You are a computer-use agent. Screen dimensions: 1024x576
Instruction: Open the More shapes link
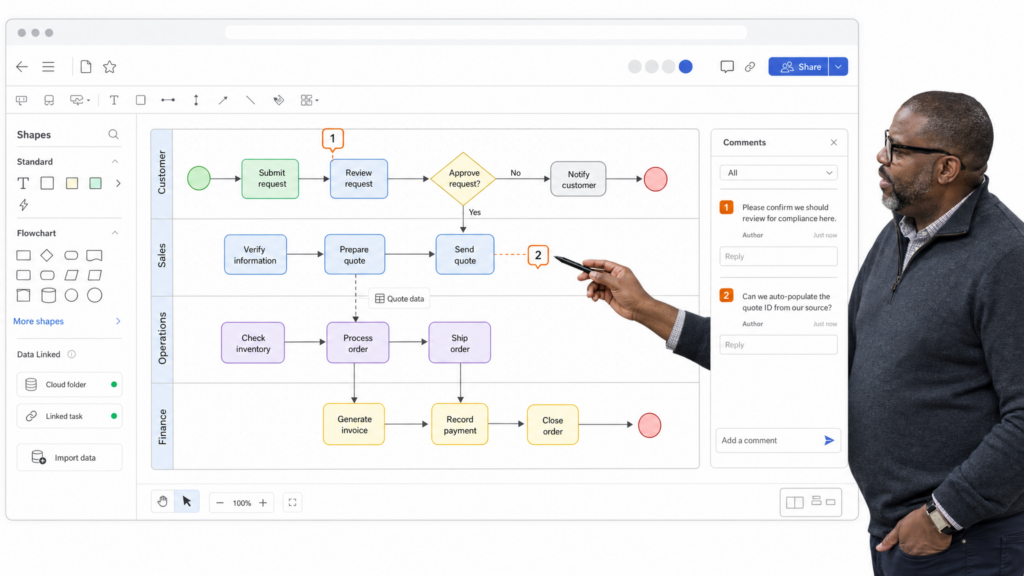point(39,321)
